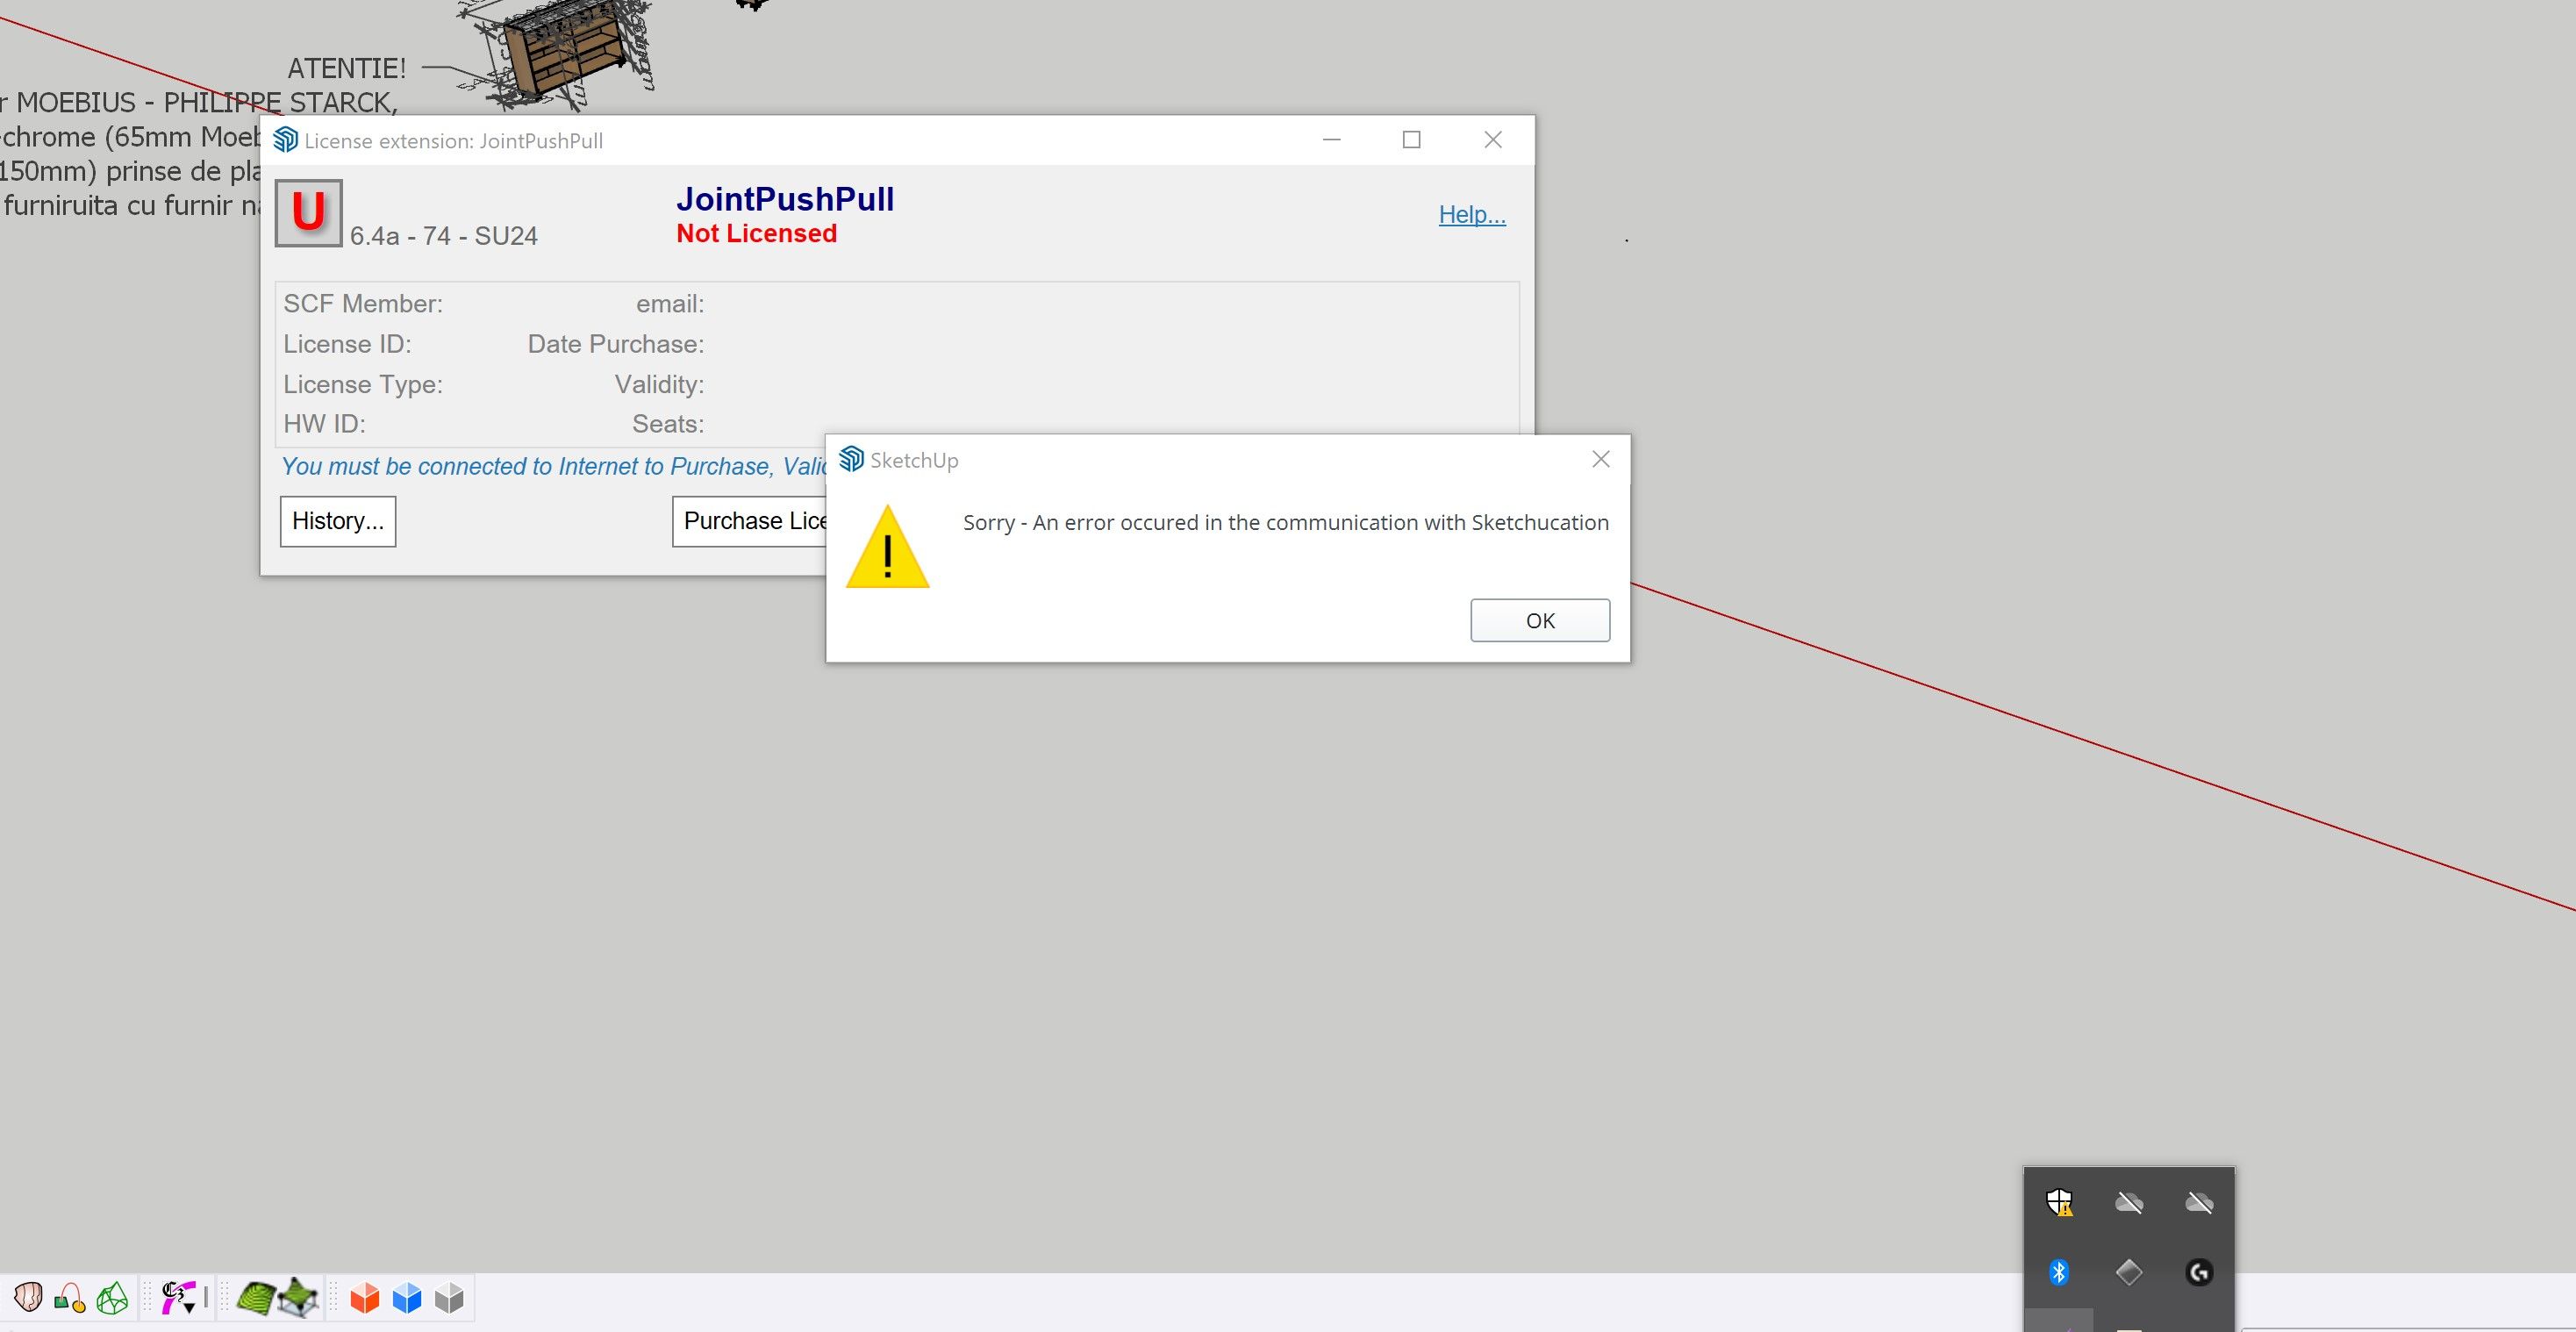Click the 'HW ID:' label
Screen dimensions: 2576x1332
pos(324,424)
